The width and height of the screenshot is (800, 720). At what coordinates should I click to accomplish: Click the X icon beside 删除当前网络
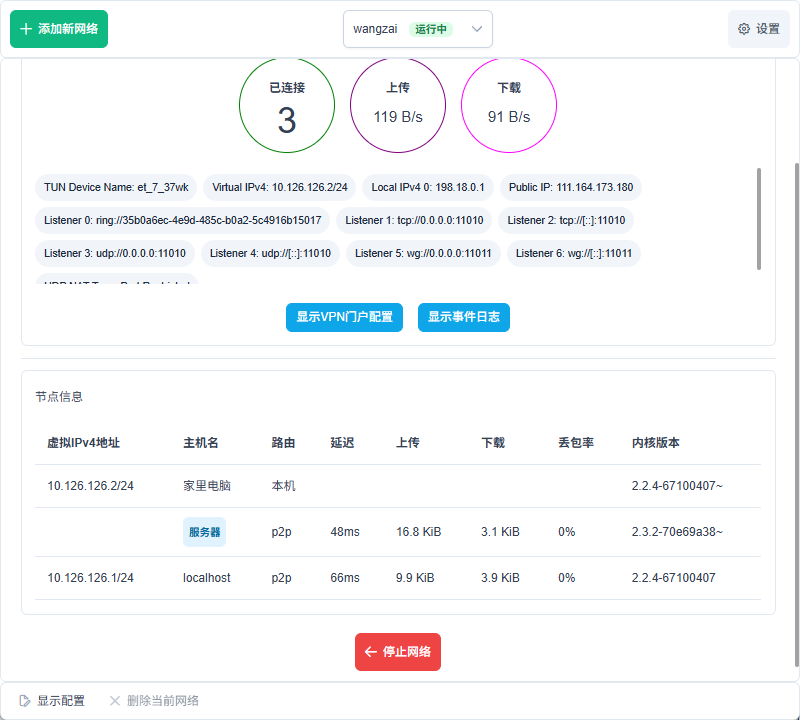coord(115,701)
